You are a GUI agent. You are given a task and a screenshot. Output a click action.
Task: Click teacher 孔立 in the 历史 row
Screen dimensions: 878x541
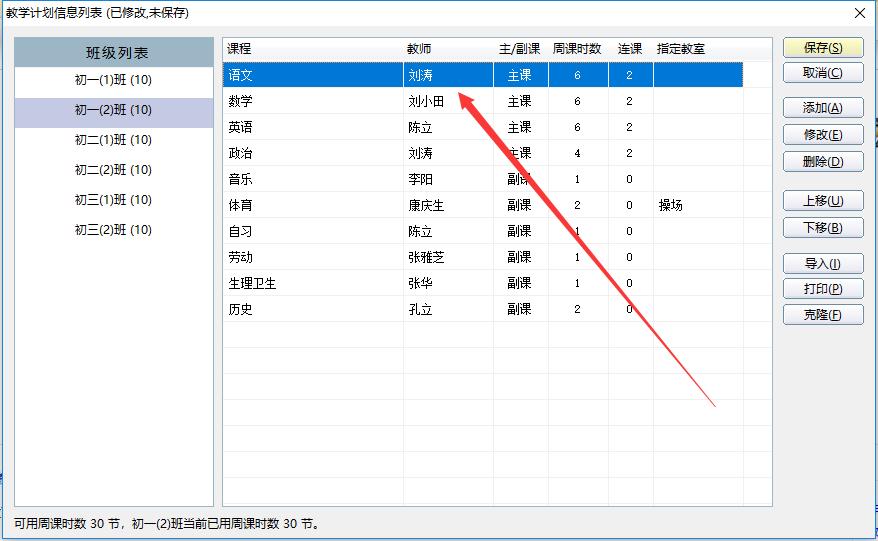click(420, 309)
